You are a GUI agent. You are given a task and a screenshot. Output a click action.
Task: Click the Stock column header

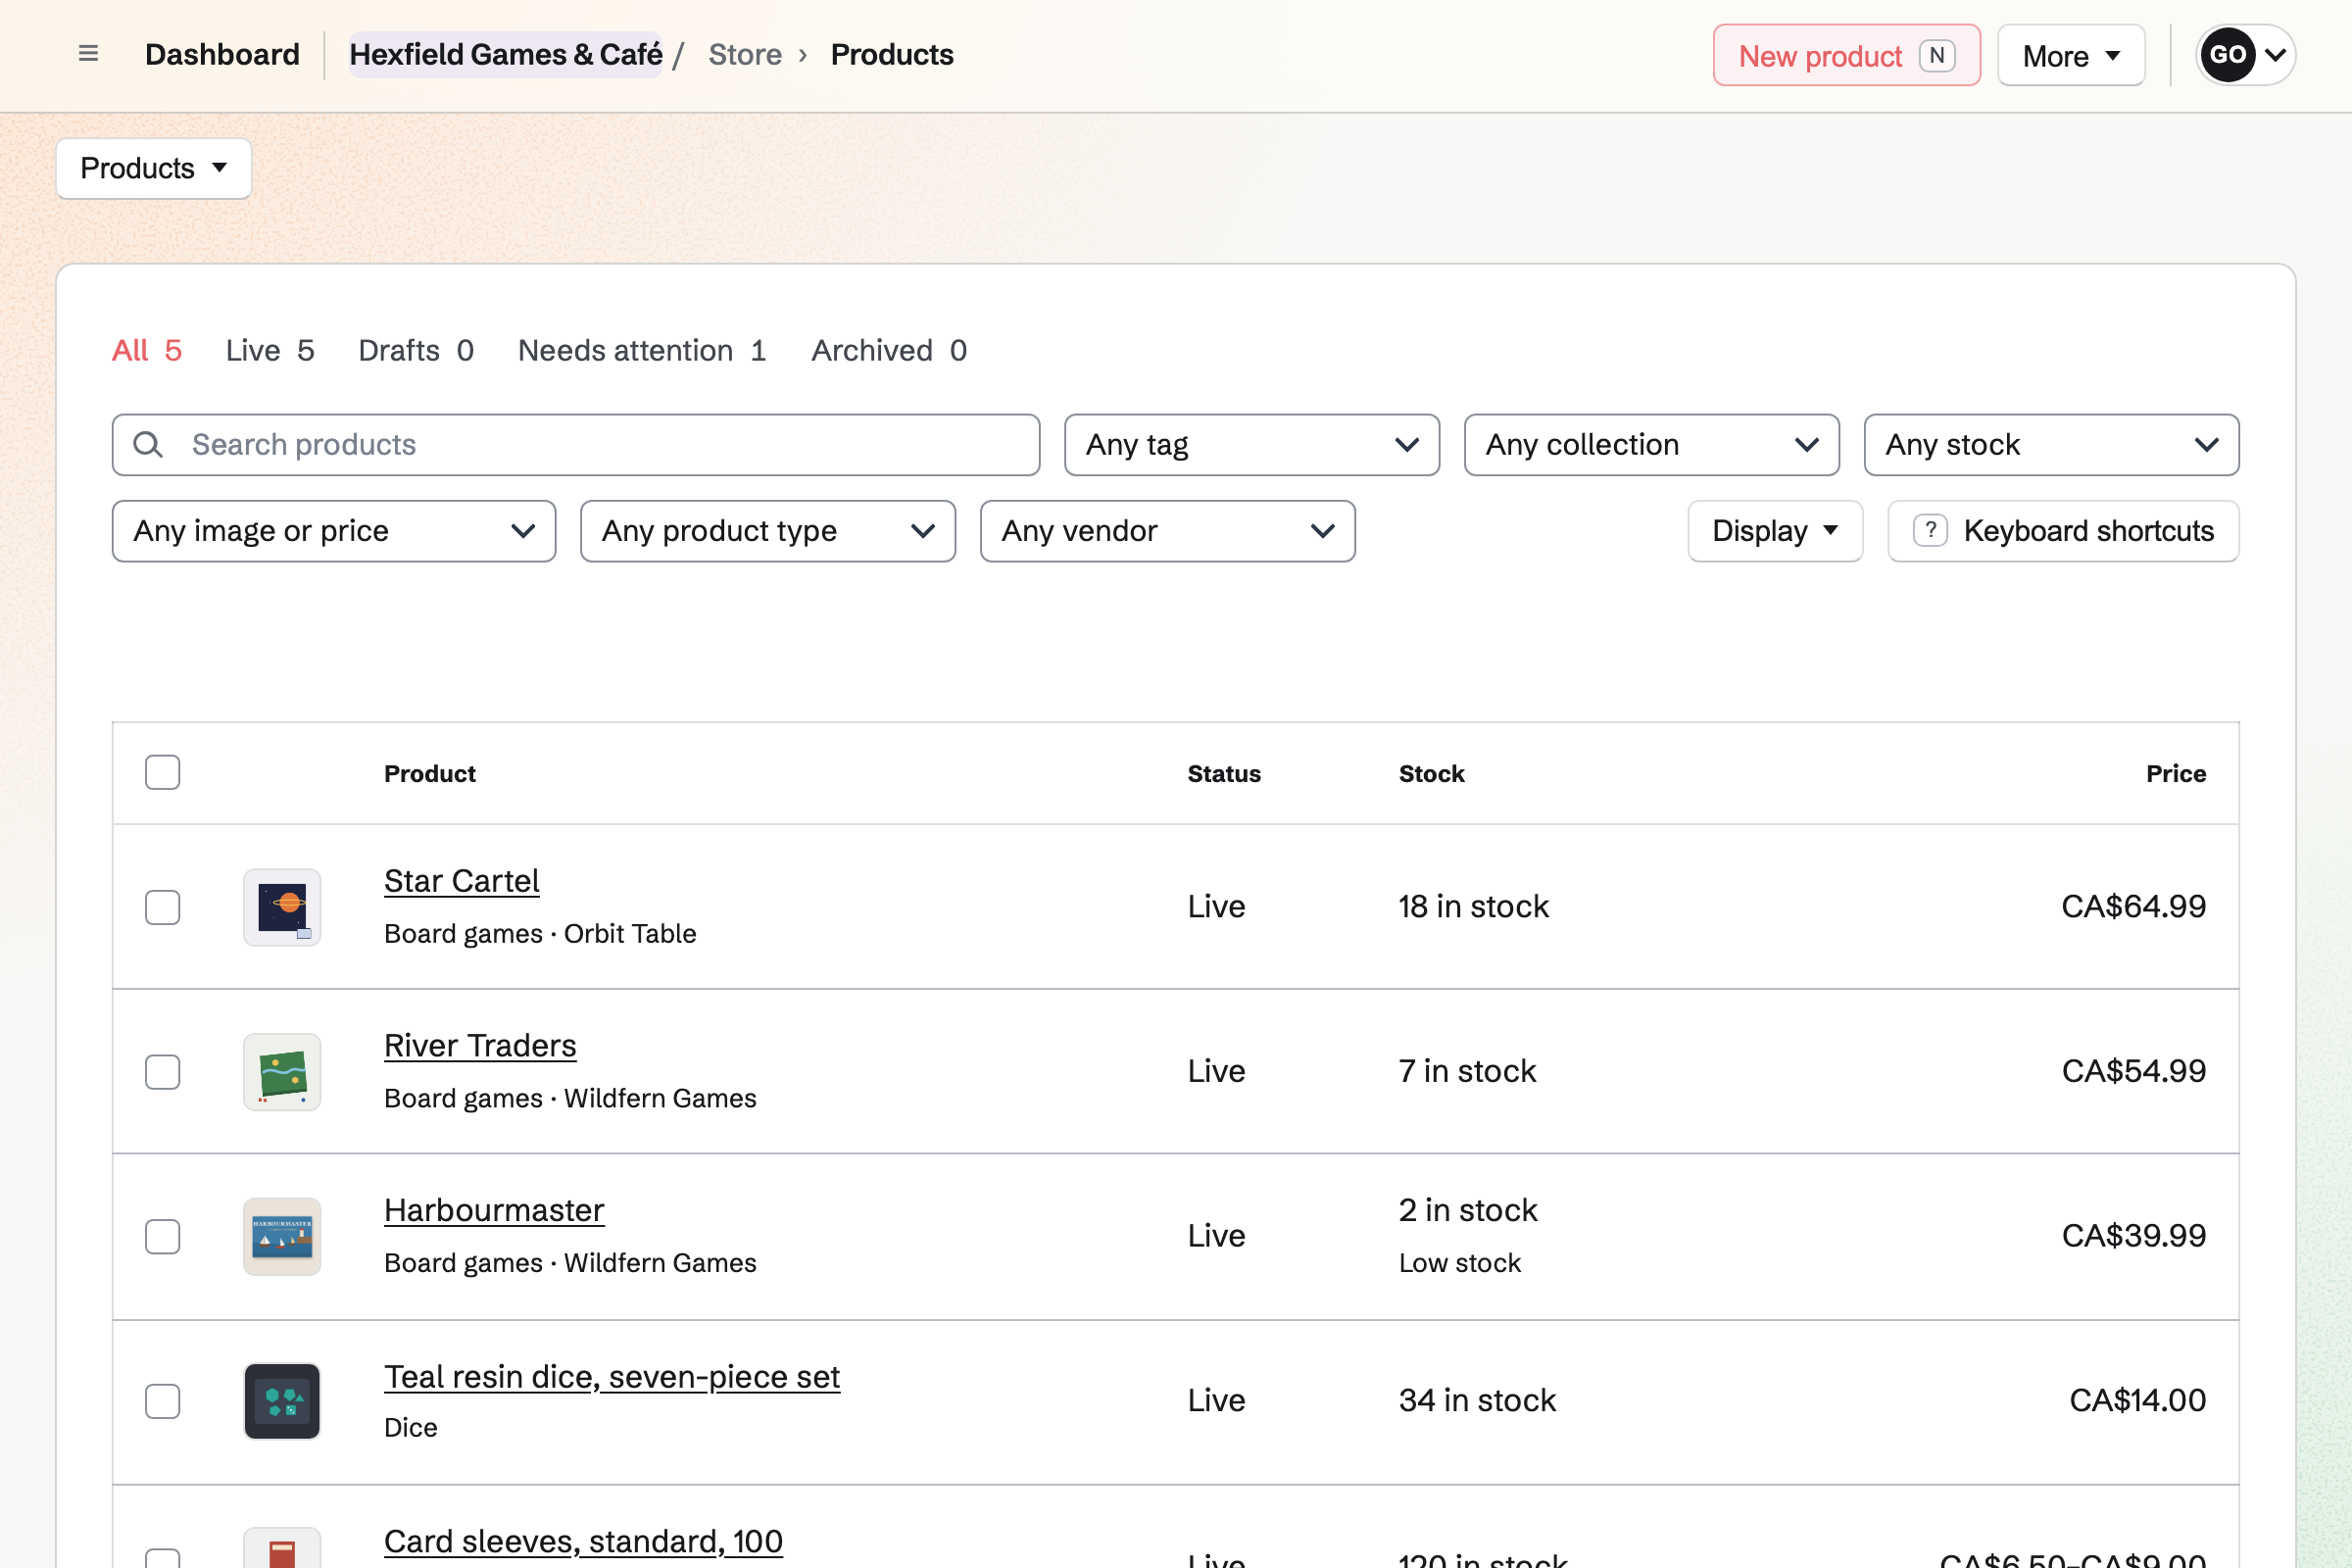(1431, 773)
